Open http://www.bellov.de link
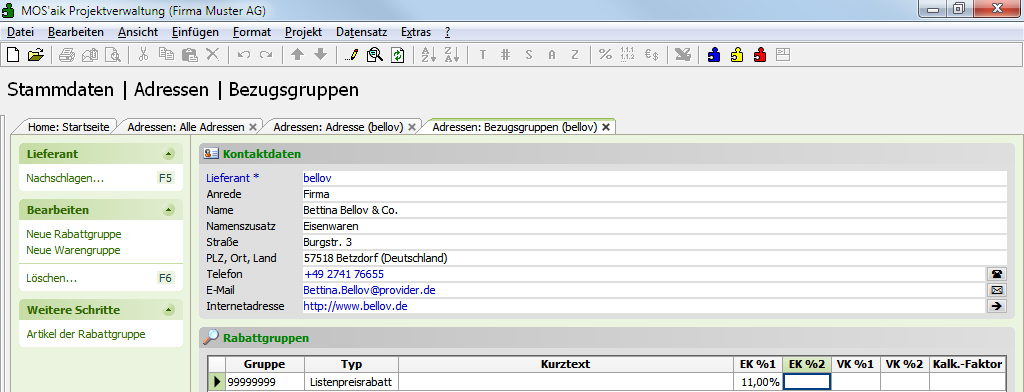Image resolution: width=1024 pixels, height=392 pixels. tap(355, 305)
